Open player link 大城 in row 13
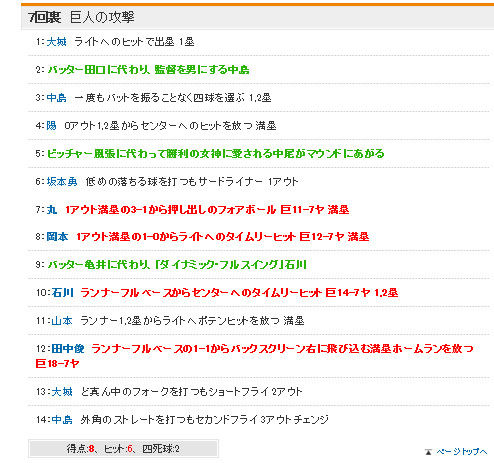This screenshot has height=463, width=494. pos(62,392)
